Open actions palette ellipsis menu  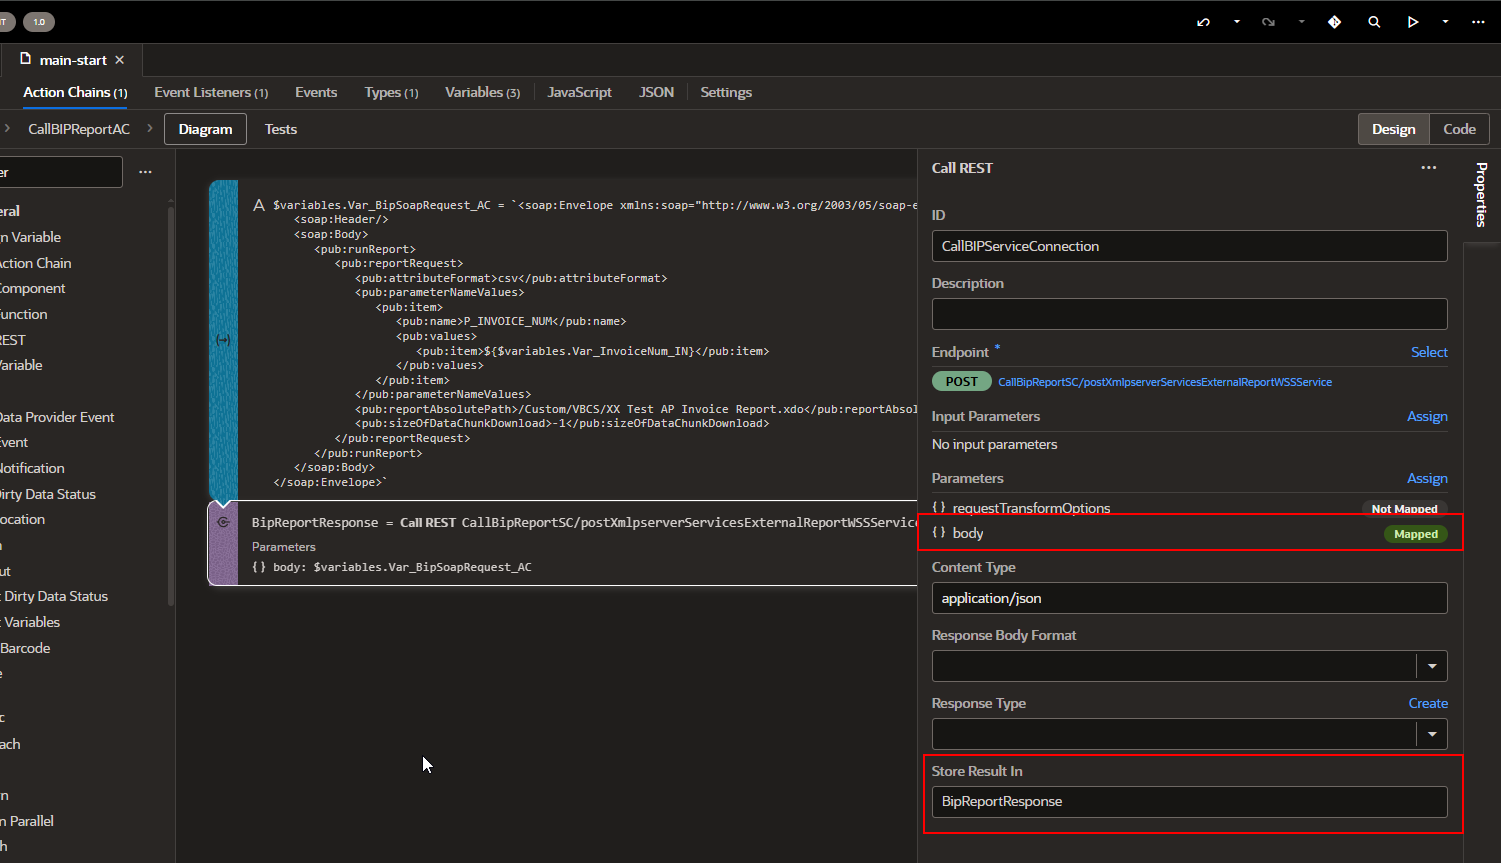click(146, 172)
